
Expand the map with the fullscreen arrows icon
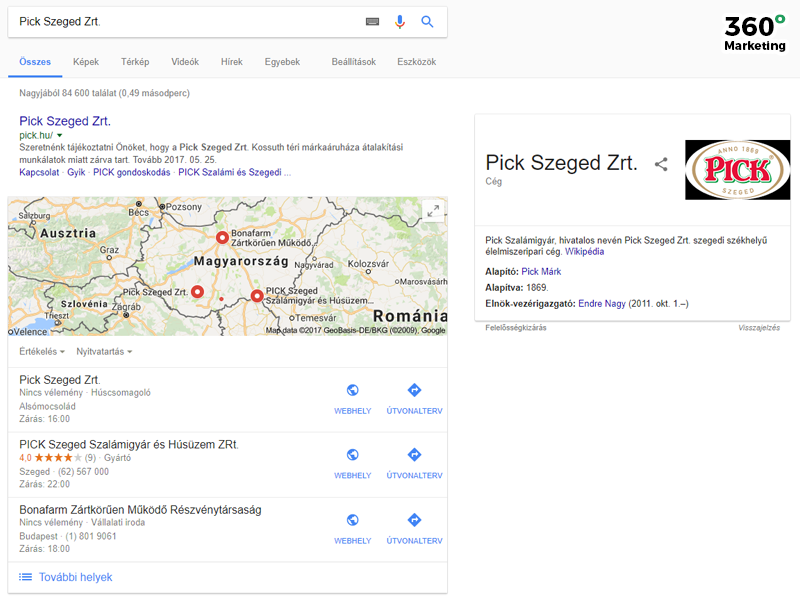point(433,210)
